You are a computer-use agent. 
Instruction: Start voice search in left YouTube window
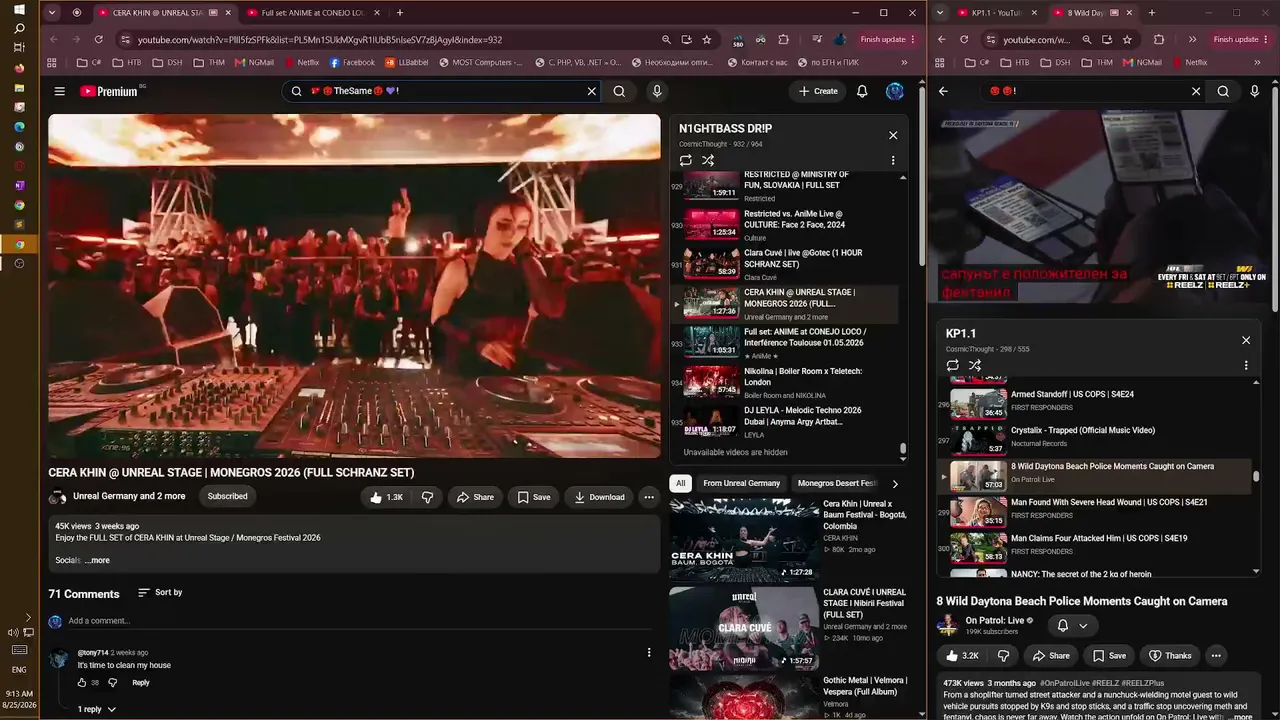657,91
